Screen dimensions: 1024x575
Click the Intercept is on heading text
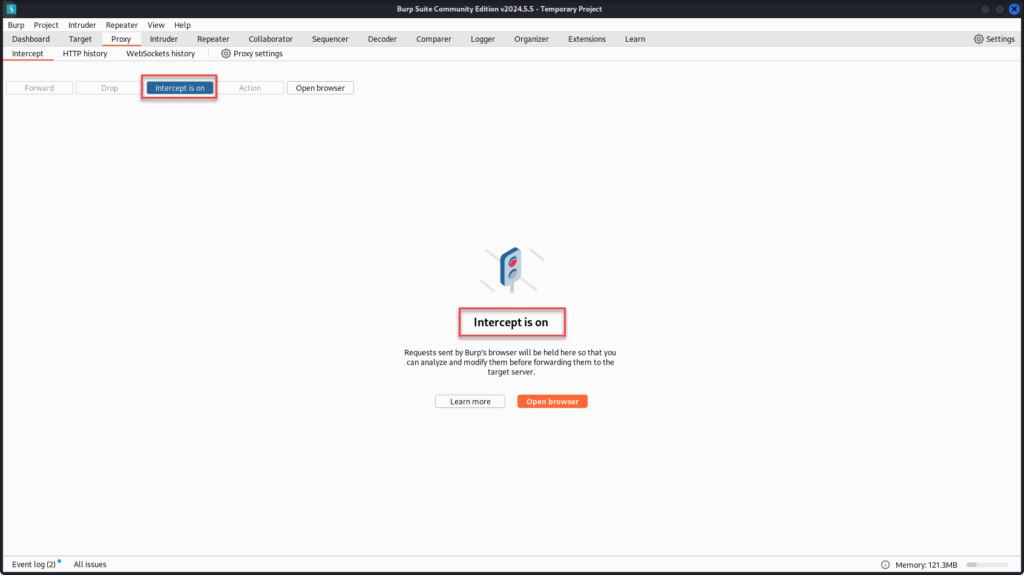[x=511, y=322]
